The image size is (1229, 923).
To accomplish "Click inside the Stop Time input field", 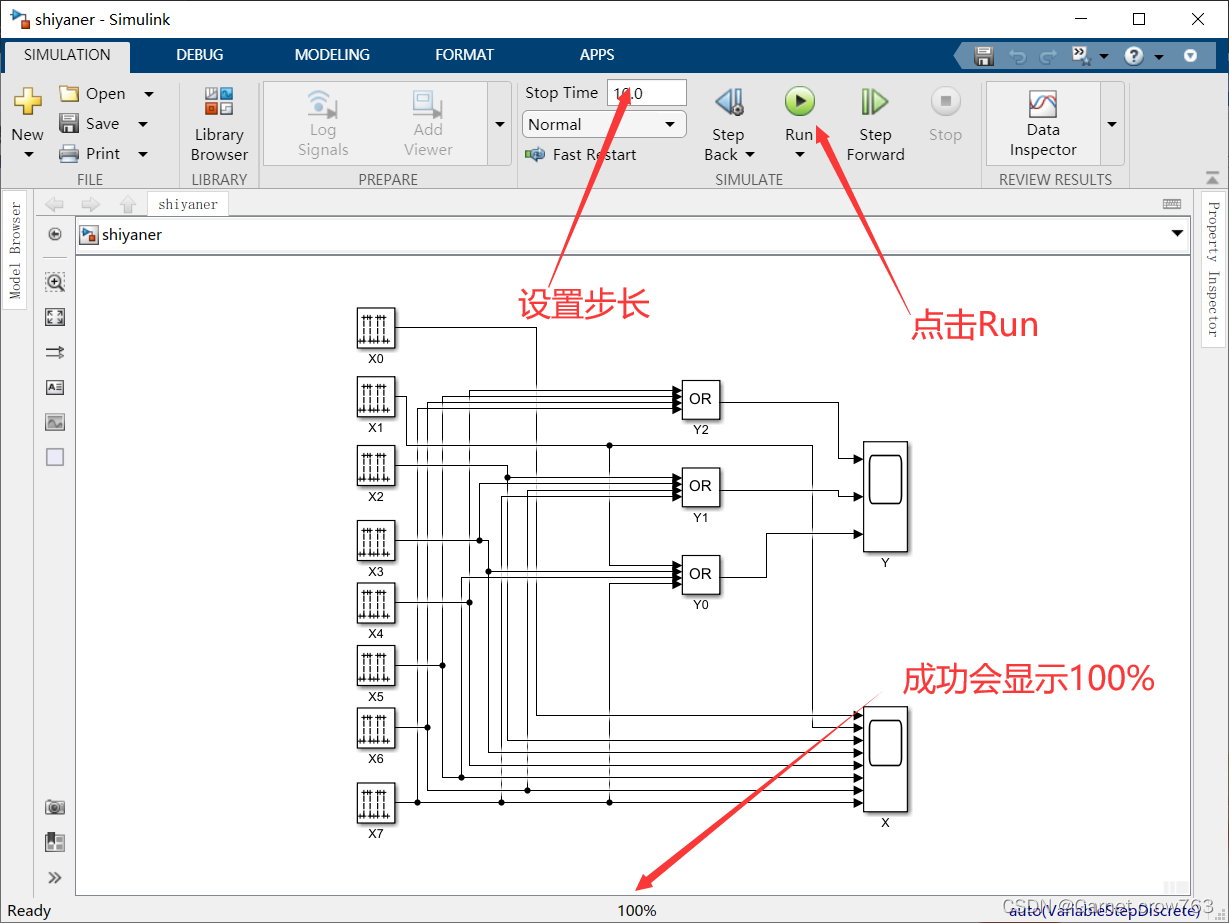I will tap(646, 92).
